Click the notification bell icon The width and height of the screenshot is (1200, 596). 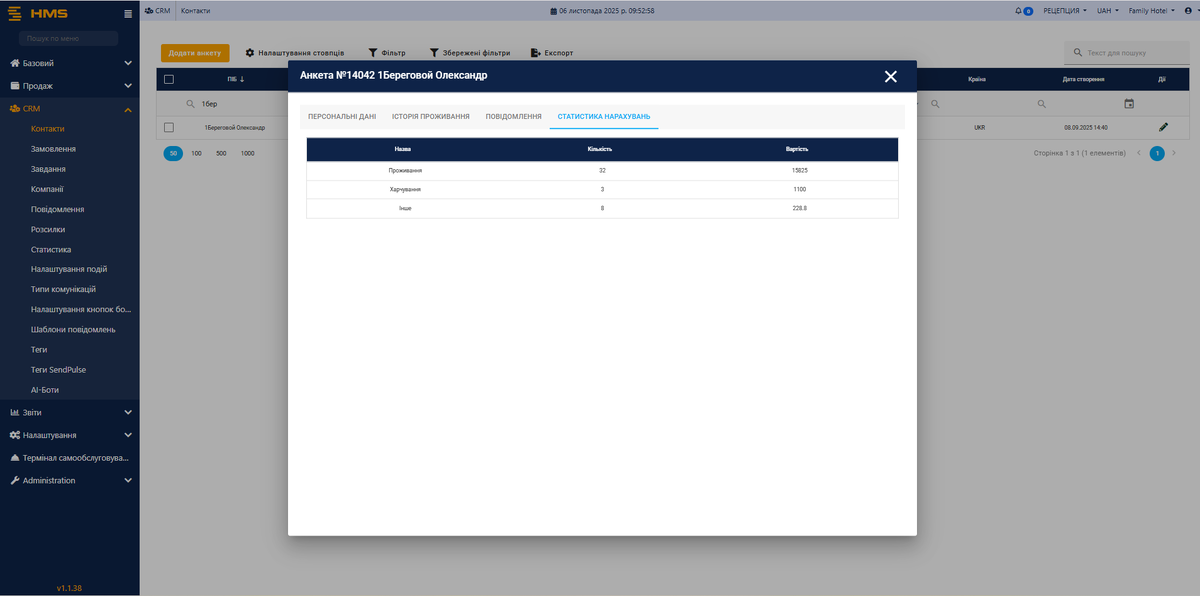click(1019, 10)
